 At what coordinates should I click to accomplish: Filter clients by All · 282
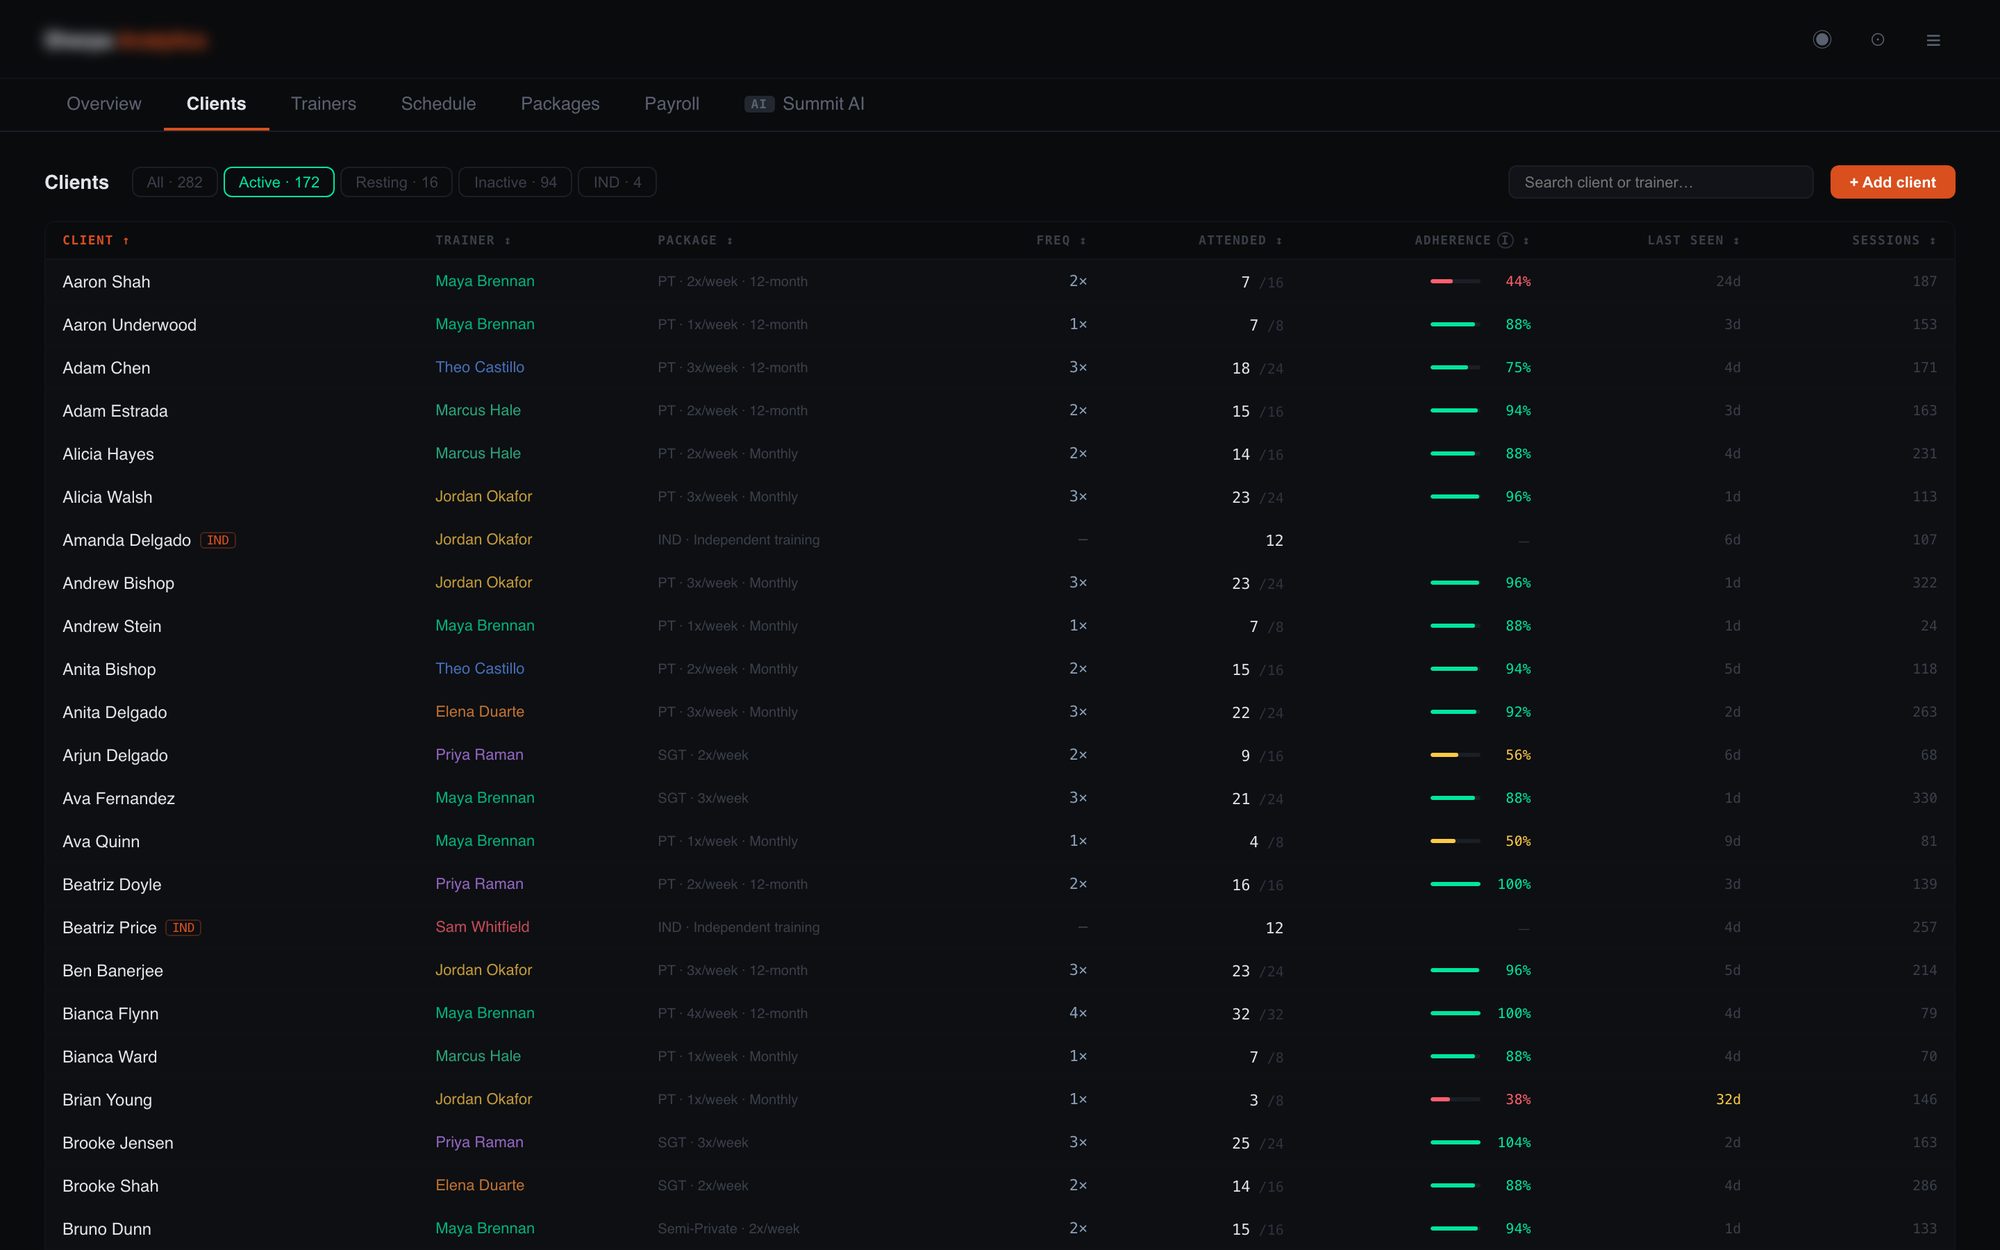coord(175,182)
